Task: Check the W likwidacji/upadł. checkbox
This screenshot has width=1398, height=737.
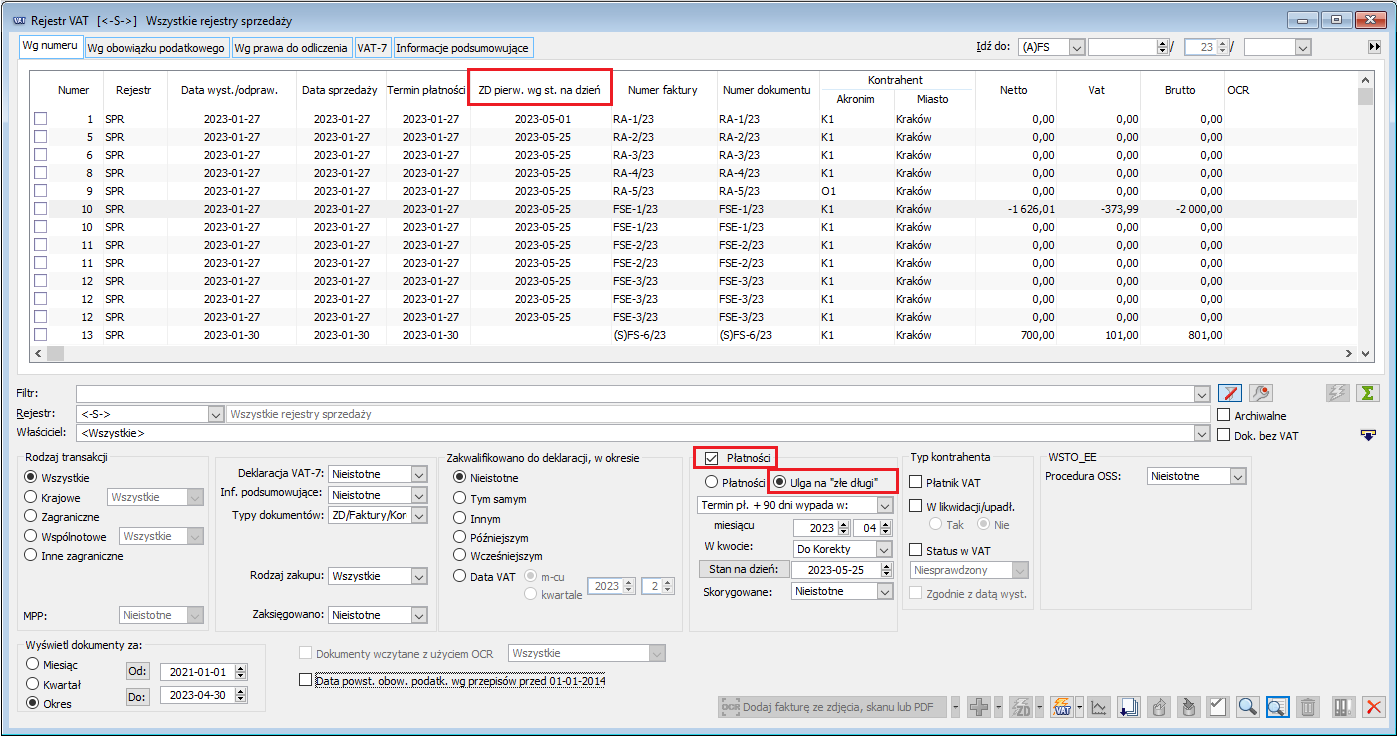Action: click(916, 506)
